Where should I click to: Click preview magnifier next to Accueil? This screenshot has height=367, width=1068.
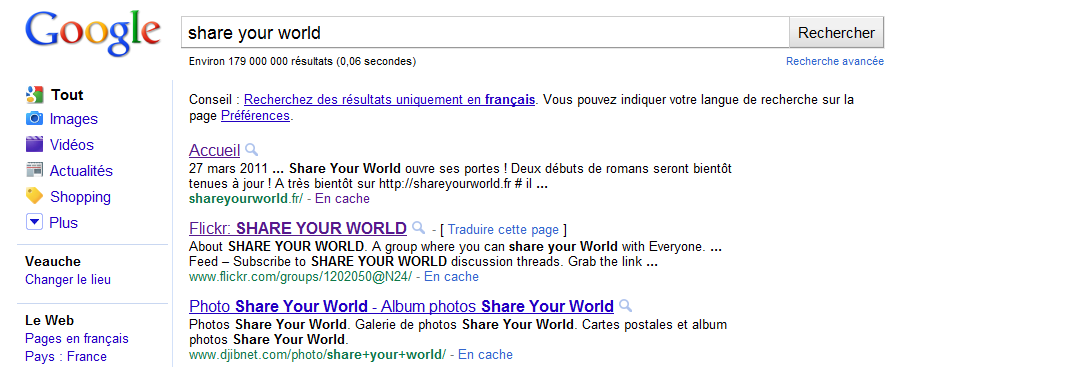point(251,150)
